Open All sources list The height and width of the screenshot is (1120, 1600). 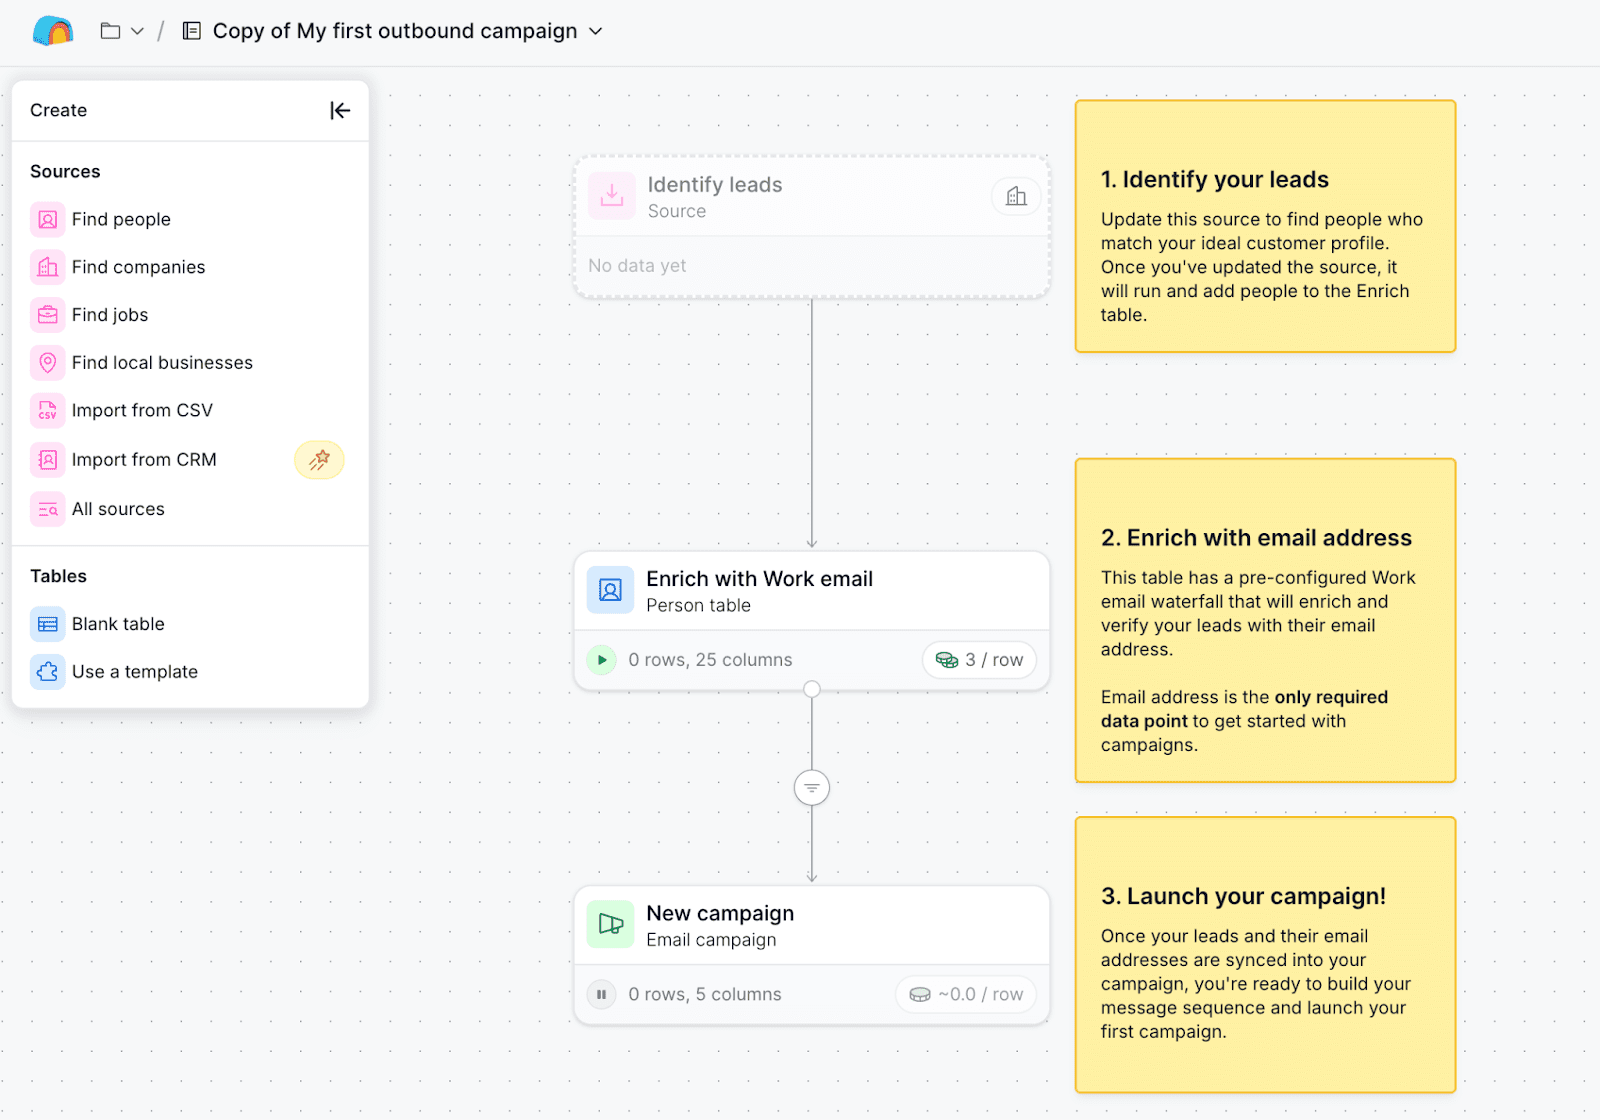coord(118,509)
